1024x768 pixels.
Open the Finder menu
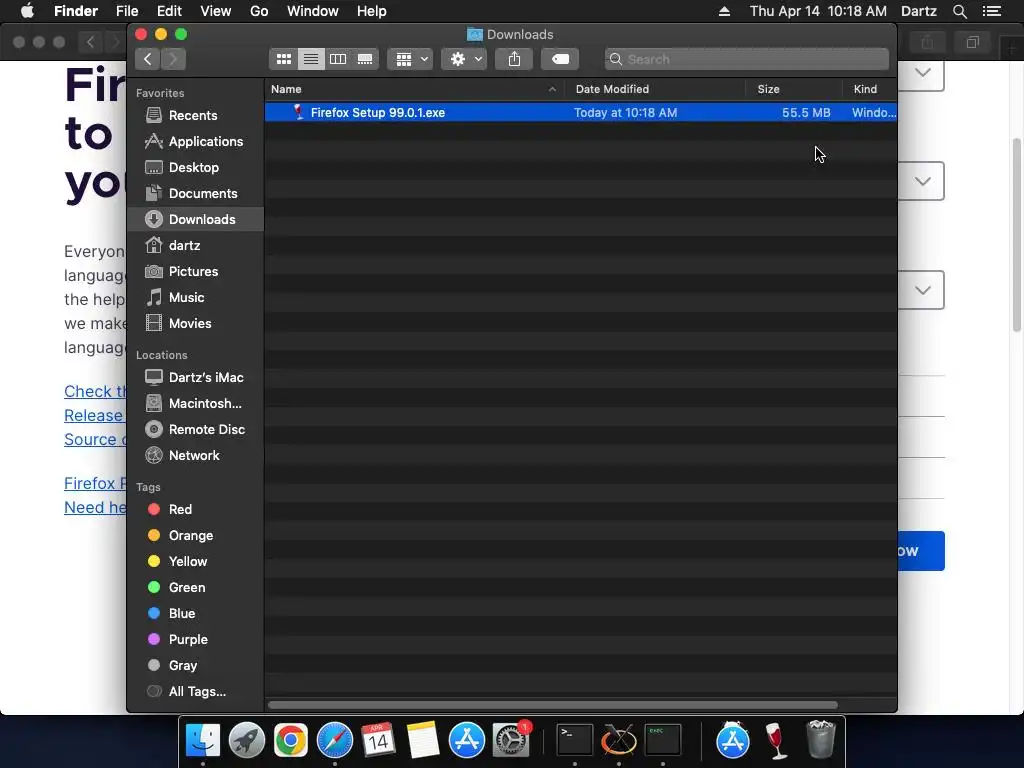(x=76, y=11)
